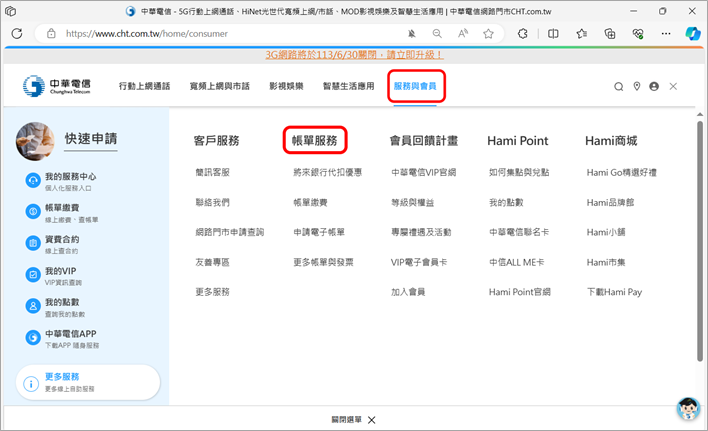Close the mega menu with the X icon
Viewport: 708px width, 431px height.
point(673,87)
